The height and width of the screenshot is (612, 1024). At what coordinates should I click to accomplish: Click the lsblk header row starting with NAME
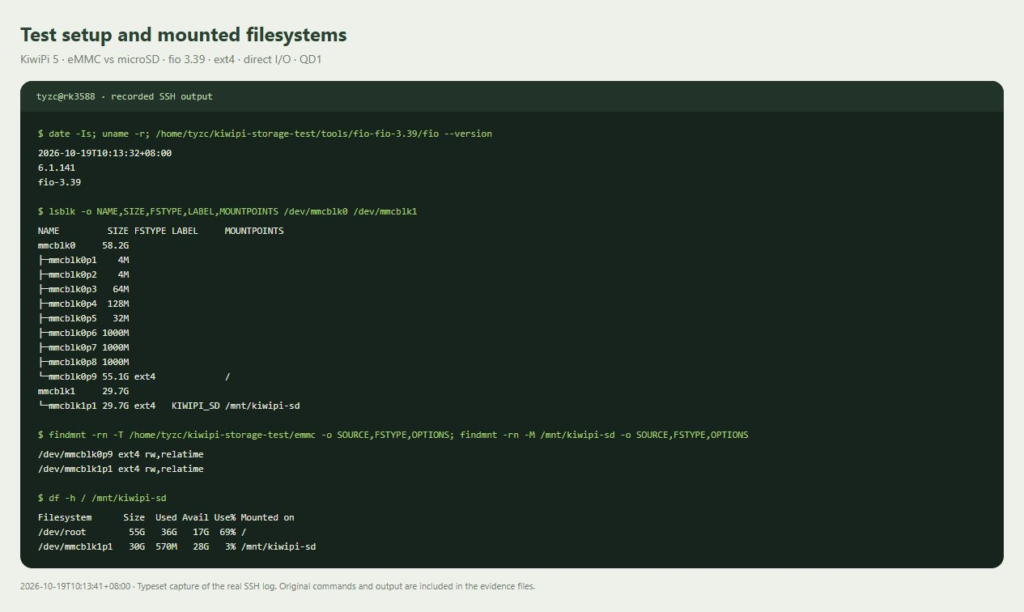tap(161, 231)
